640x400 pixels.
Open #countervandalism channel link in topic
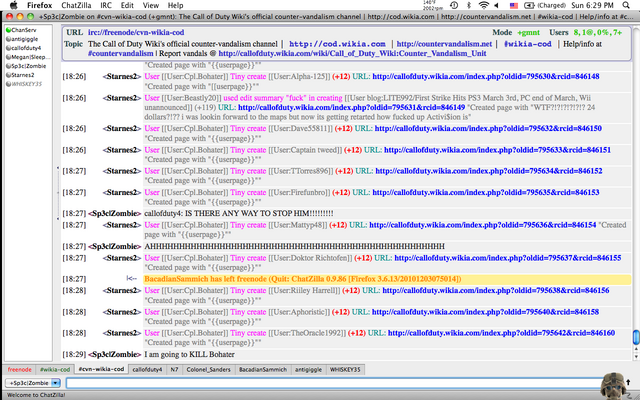tap(120, 53)
